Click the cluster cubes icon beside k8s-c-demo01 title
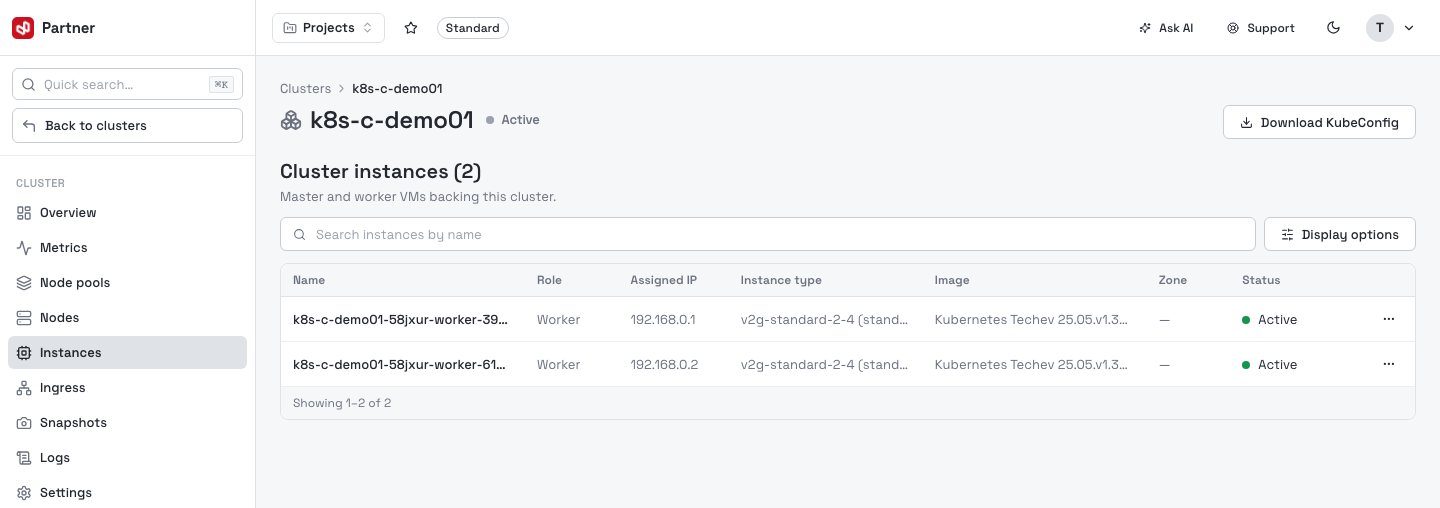Viewport: 1440px width, 508px height. tap(291, 121)
